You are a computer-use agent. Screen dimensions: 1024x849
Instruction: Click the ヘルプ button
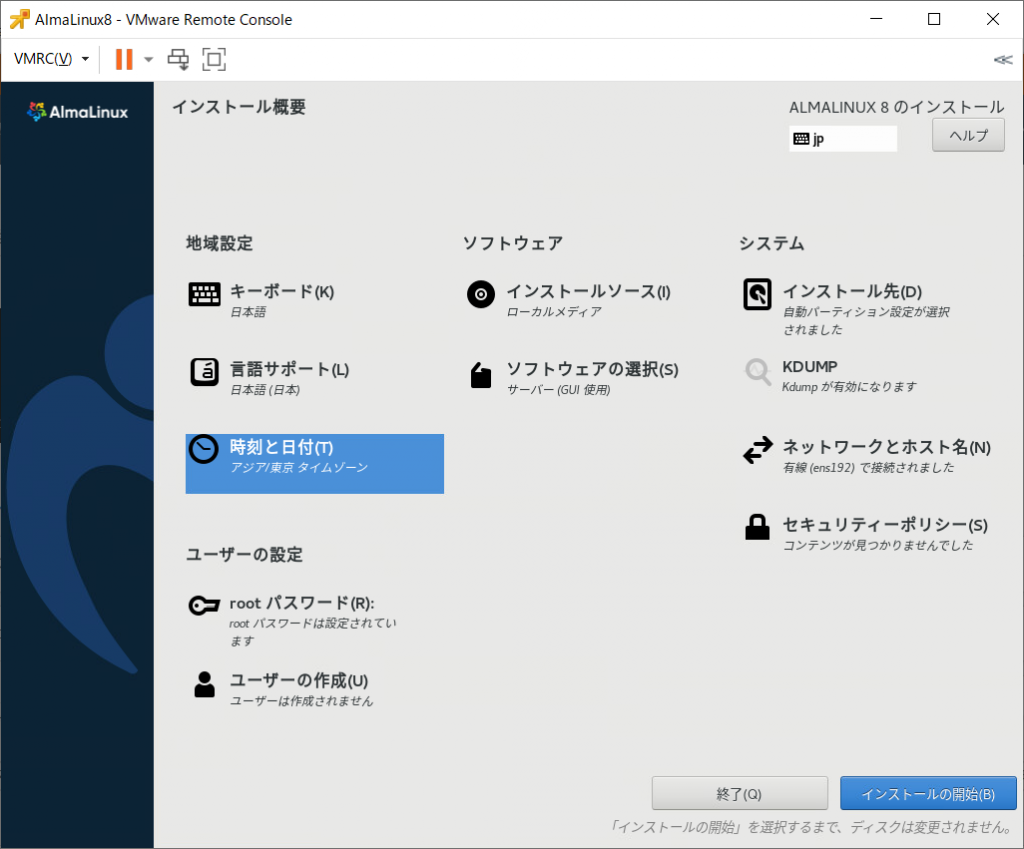pos(968,135)
